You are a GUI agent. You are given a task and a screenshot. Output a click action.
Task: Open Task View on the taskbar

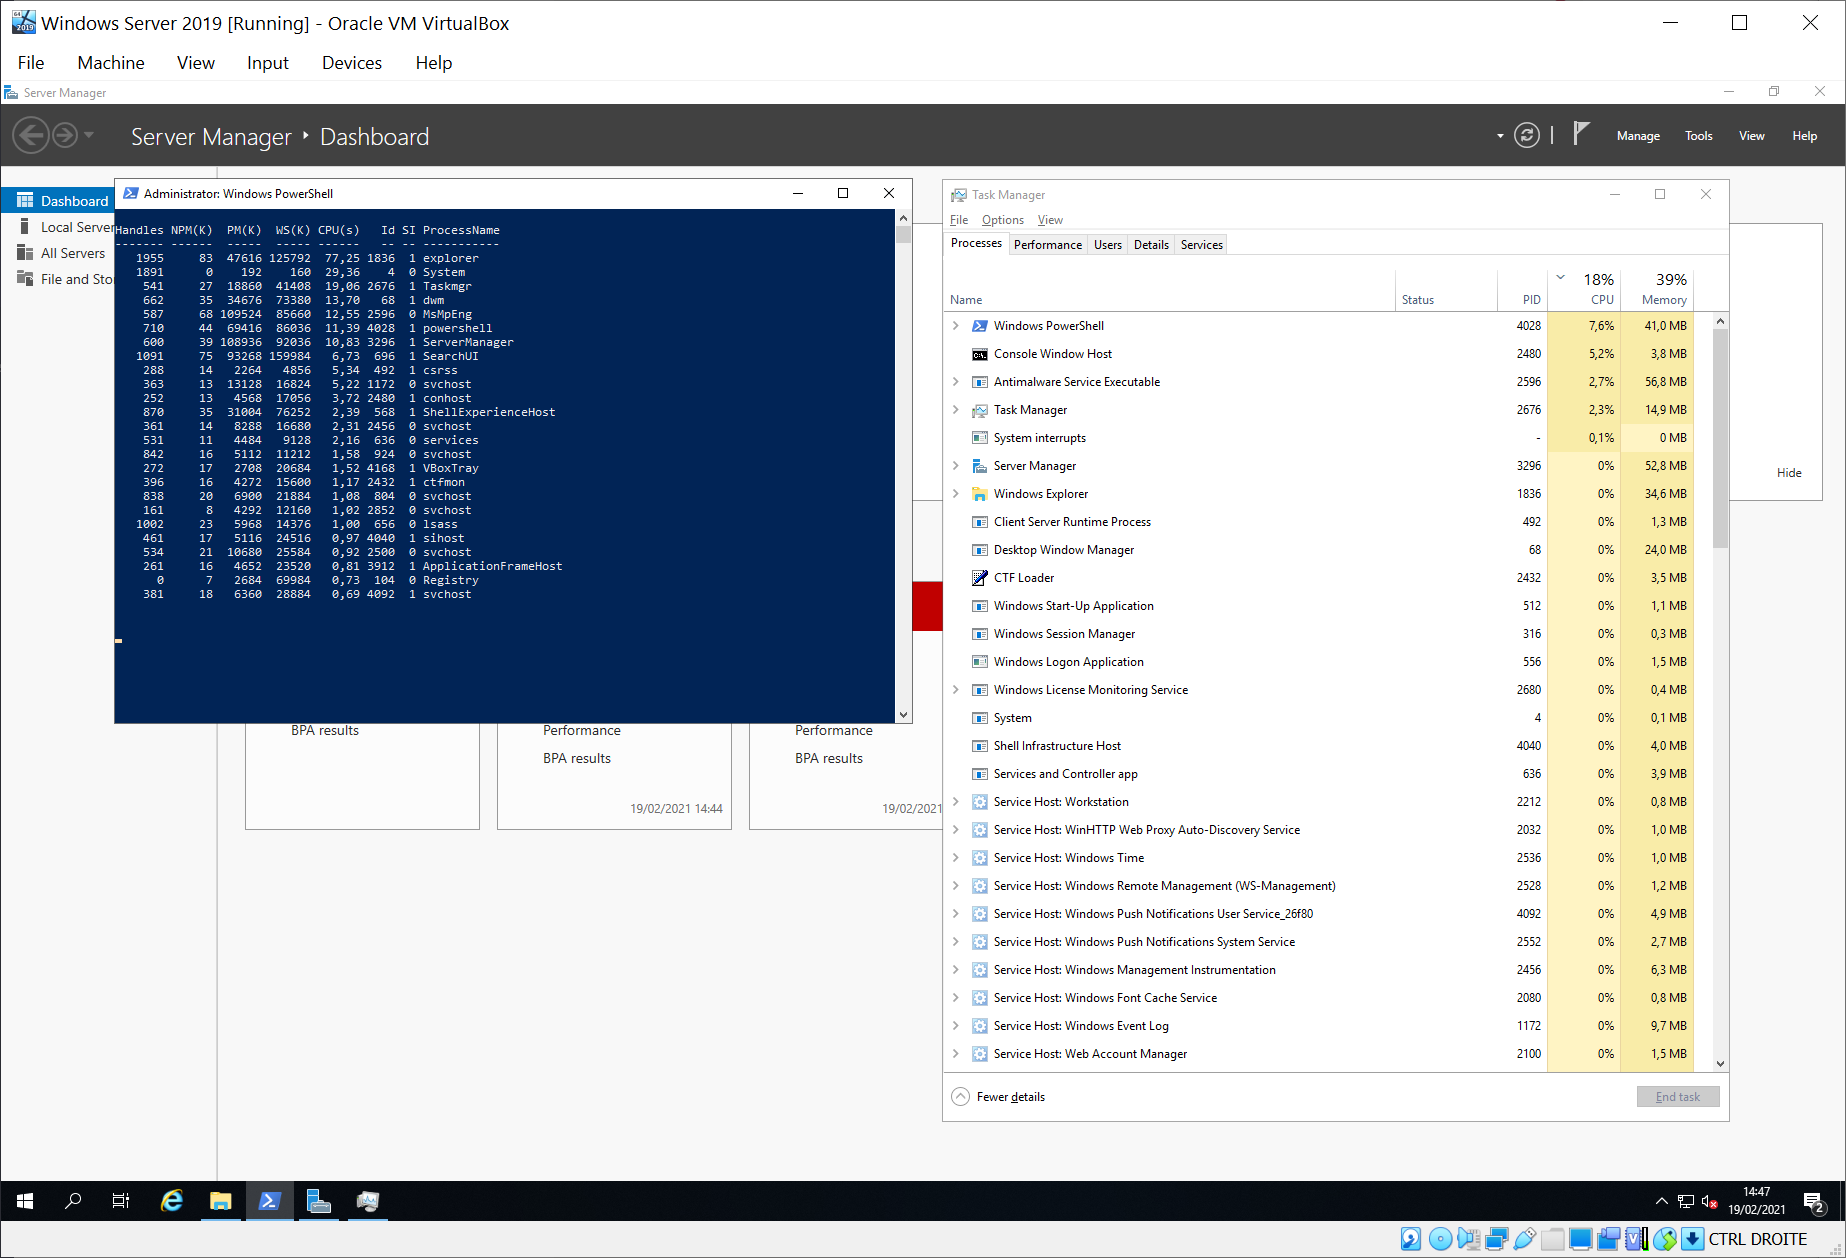[x=121, y=1201]
